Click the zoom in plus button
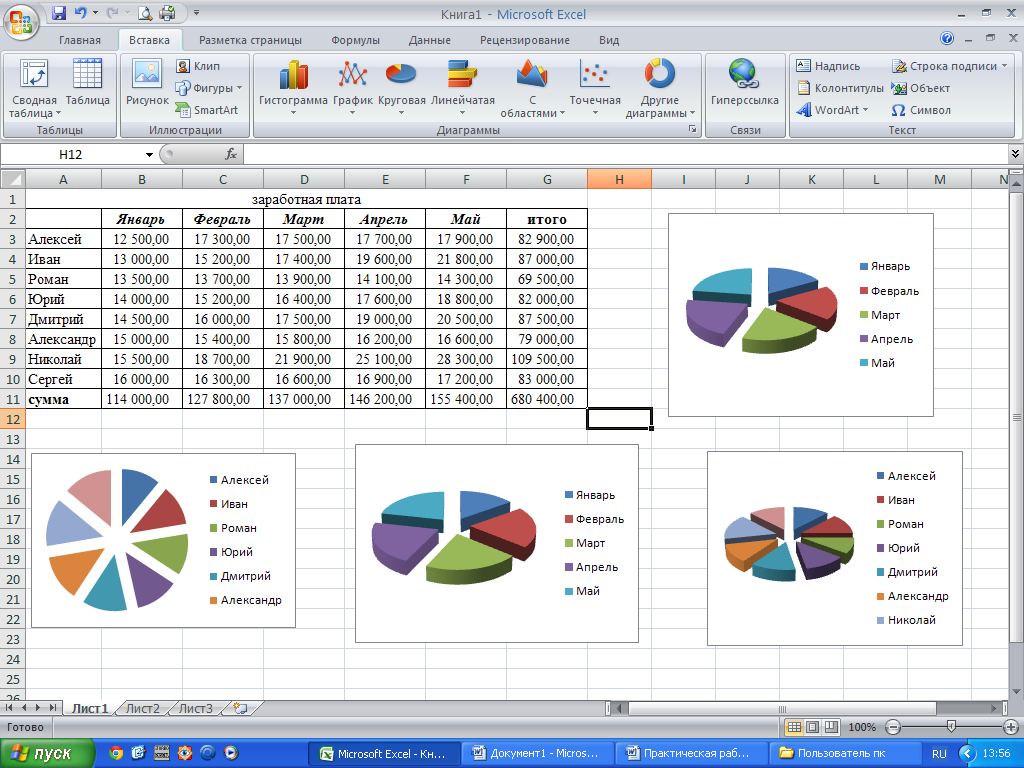The height and width of the screenshot is (768, 1024). click(x=1011, y=727)
